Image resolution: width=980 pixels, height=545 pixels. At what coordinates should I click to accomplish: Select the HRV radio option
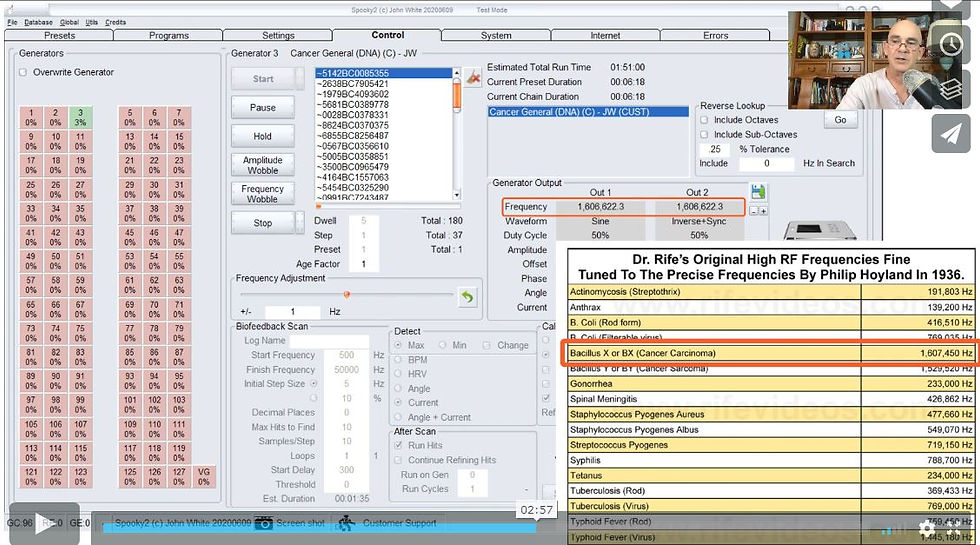(398, 374)
